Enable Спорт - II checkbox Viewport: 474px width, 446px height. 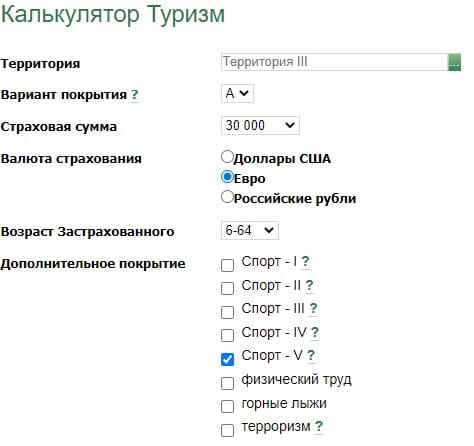click(227, 289)
